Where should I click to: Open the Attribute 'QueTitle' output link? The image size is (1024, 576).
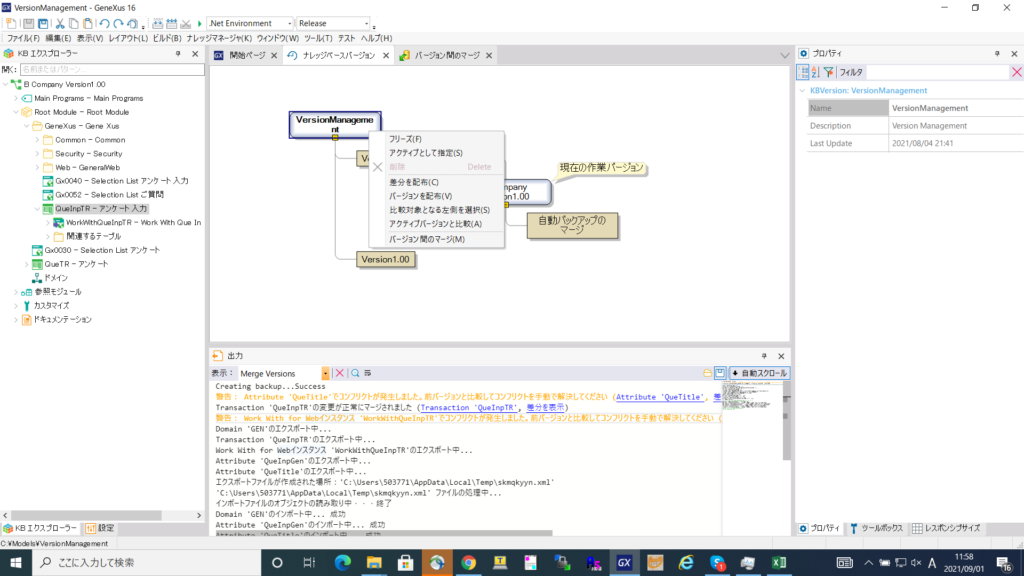(660, 397)
